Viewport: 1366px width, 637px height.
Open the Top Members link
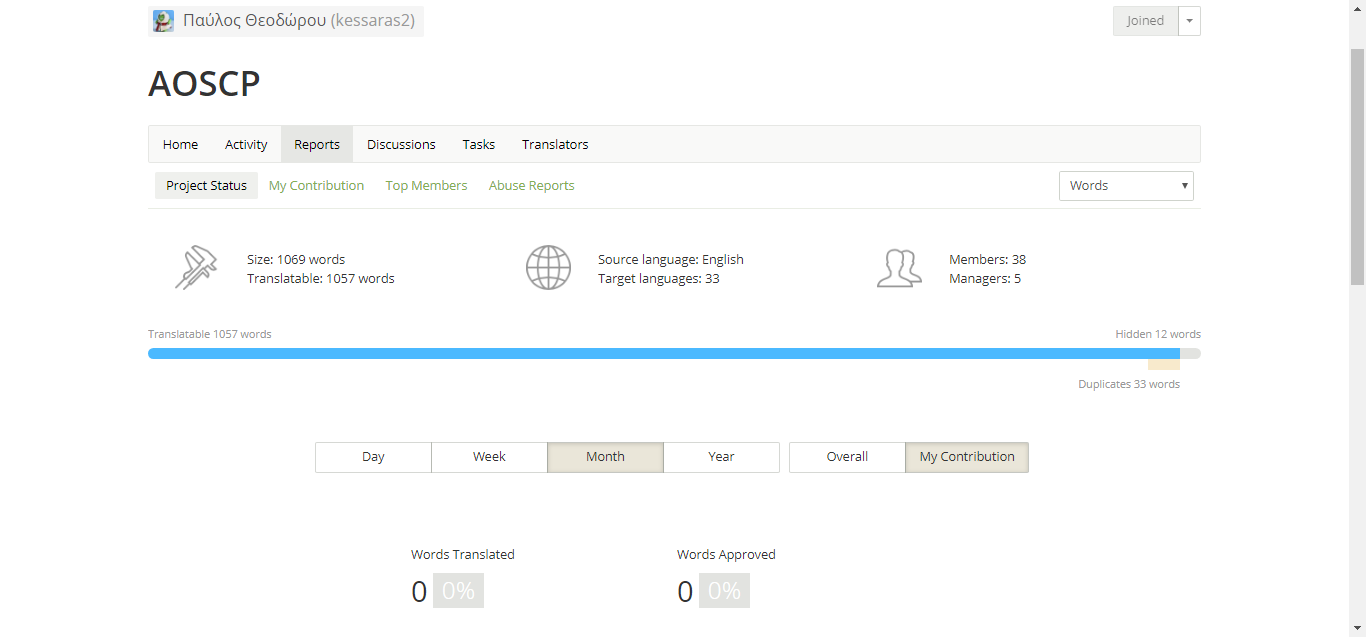(x=426, y=185)
